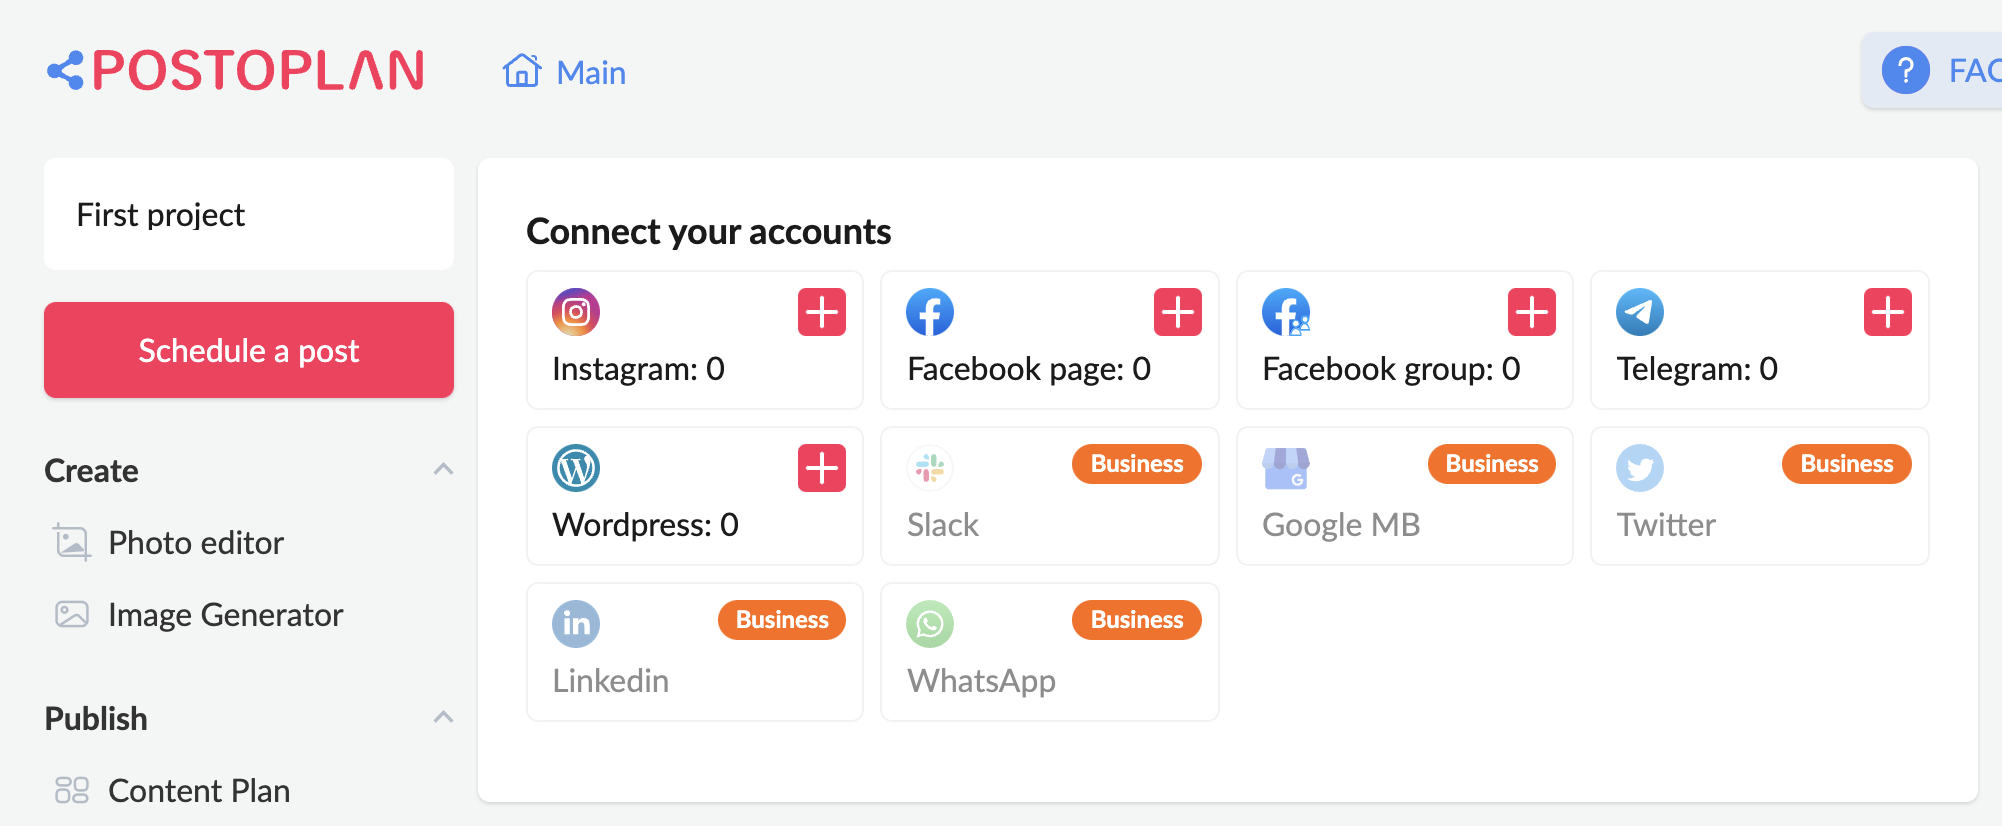Click the WhatsApp icon
This screenshot has width=2002, height=826.
(930, 623)
